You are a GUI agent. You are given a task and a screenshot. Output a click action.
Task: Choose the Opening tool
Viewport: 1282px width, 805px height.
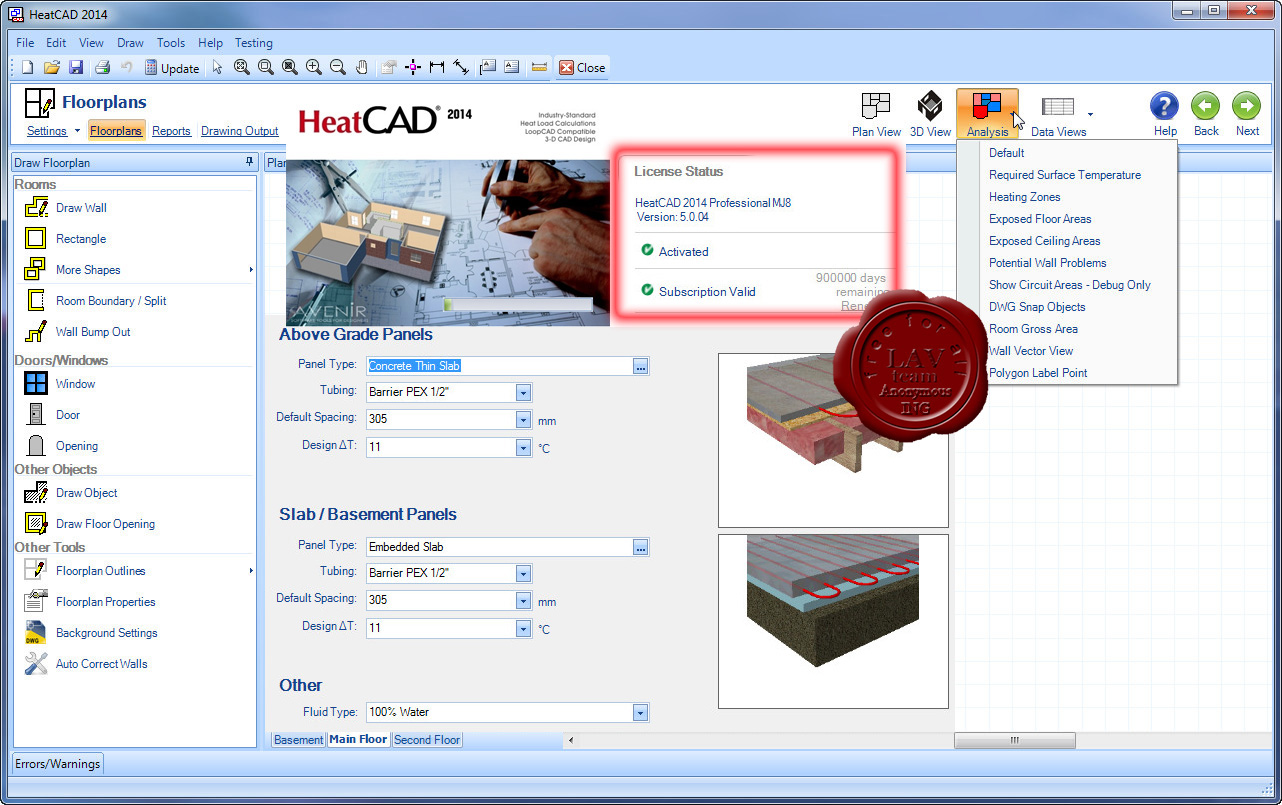pyautogui.click(x=77, y=446)
